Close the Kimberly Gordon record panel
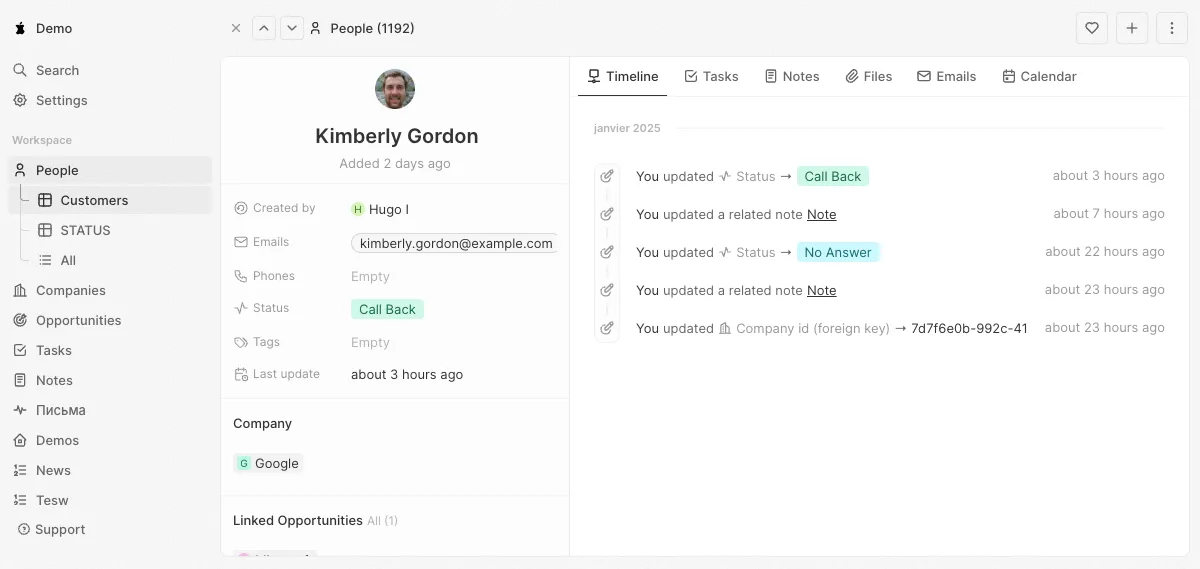Screen dimensions: 1200x569 tap(236, 28)
